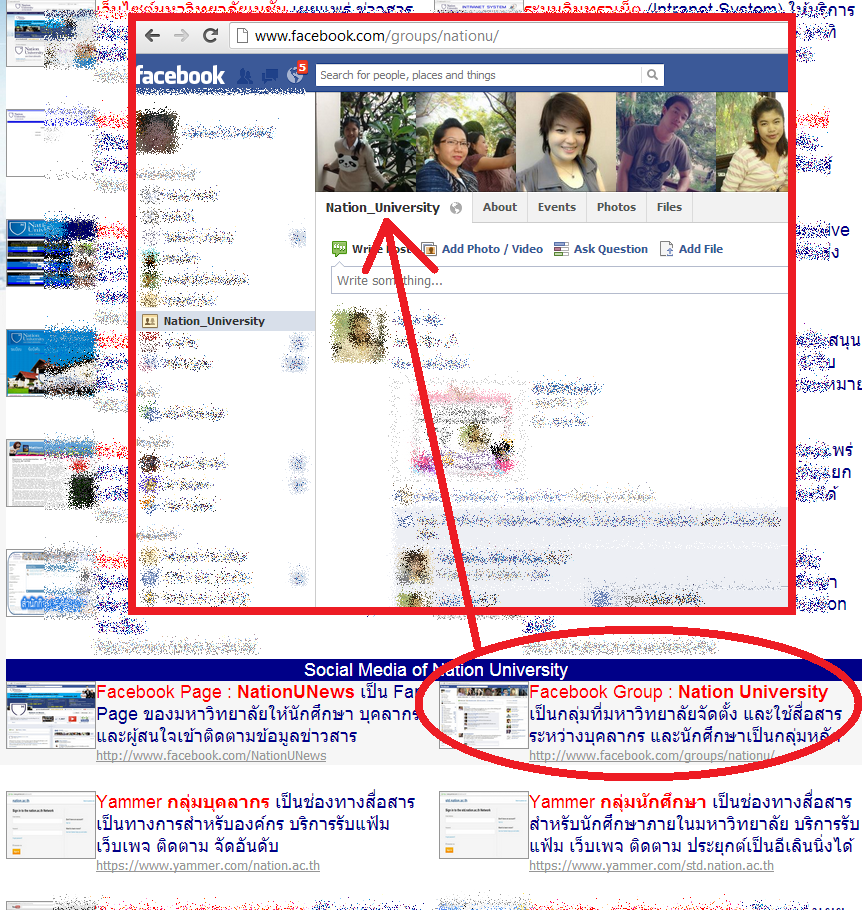Open member photo of man in gray t-shirt

(666, 142)
